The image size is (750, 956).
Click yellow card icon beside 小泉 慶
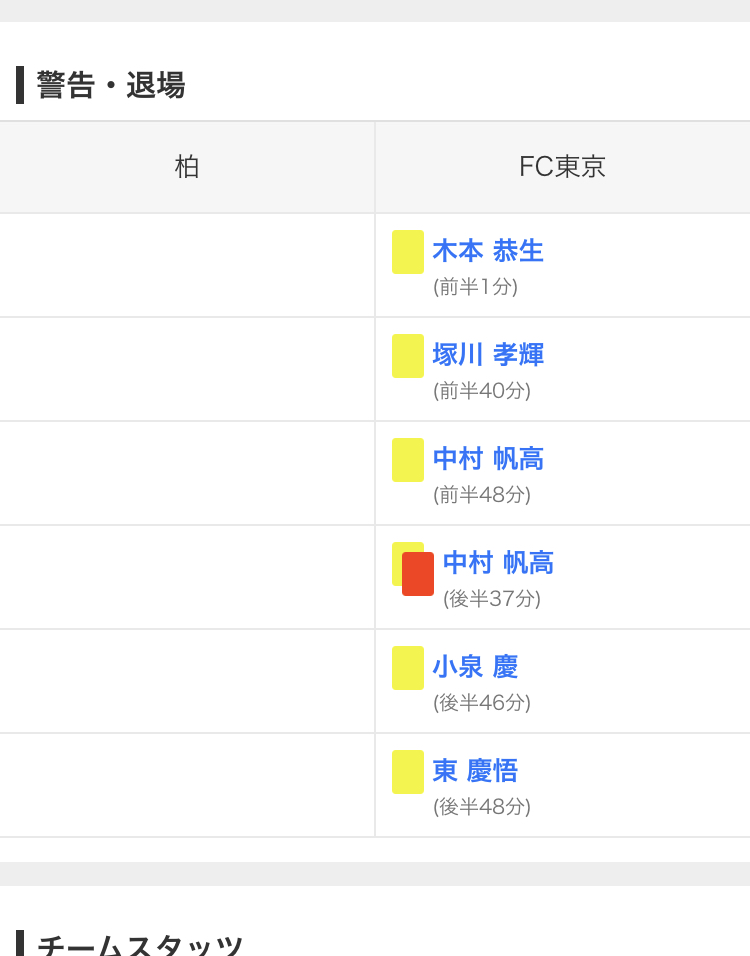click(x=408, y=668)
